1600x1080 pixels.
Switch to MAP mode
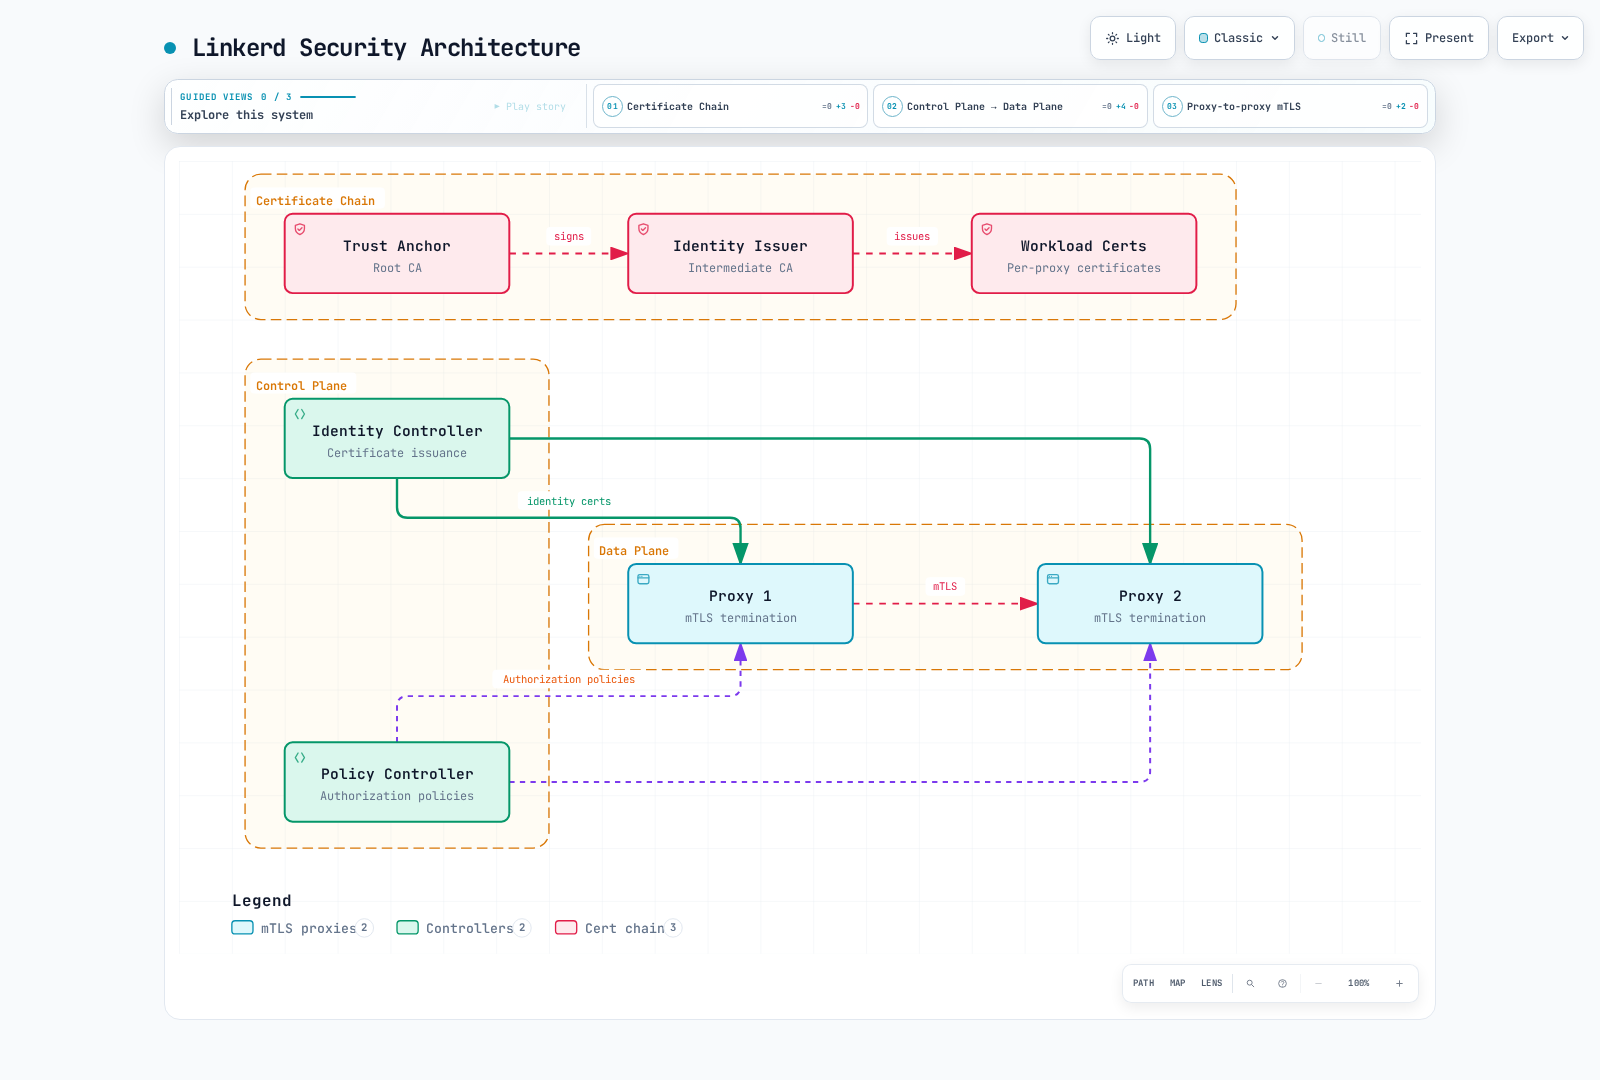click(1177, 983)
